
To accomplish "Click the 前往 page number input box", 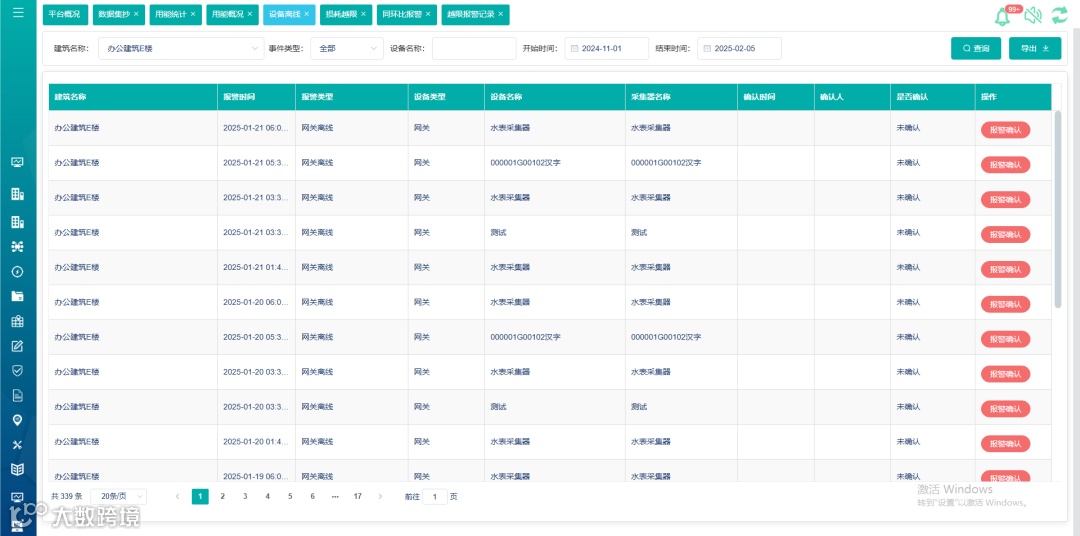I will 435,496.
